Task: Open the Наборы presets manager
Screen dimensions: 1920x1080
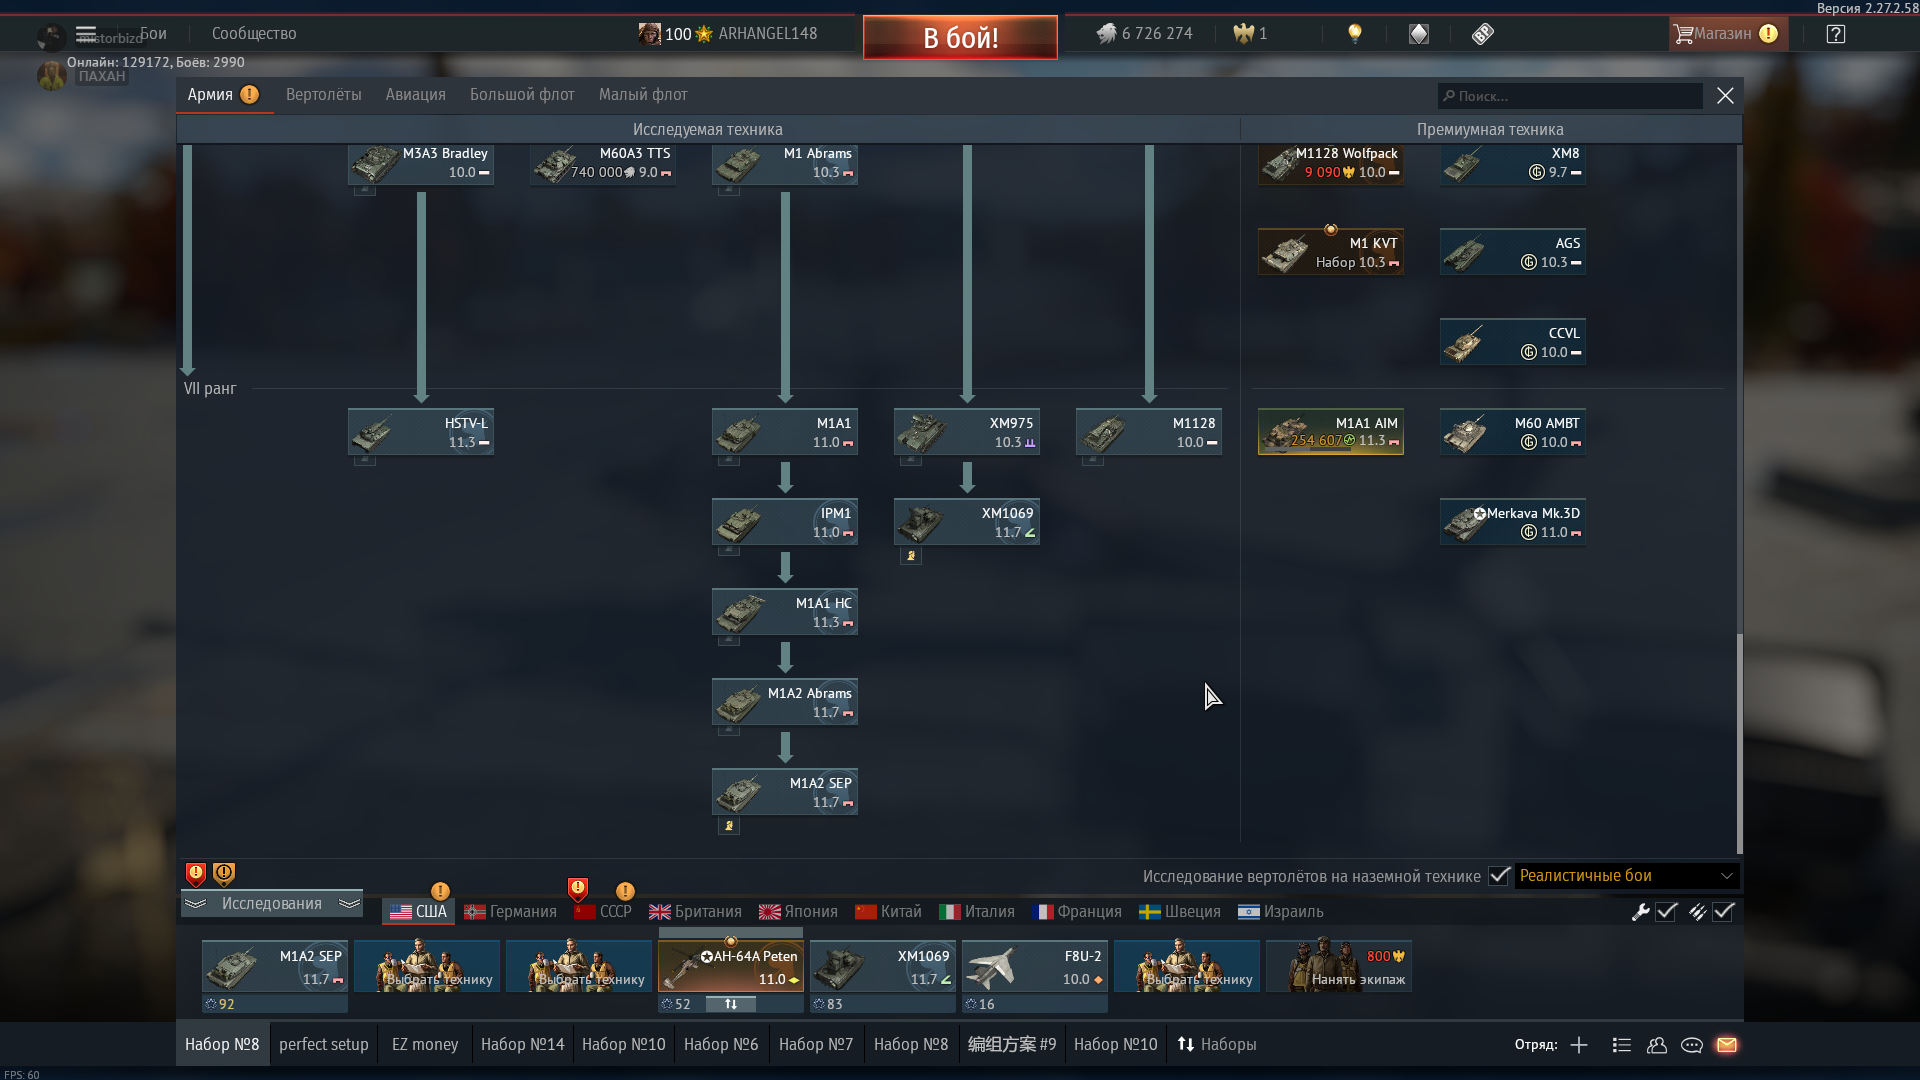Action: click(x=1217, y=1044)
